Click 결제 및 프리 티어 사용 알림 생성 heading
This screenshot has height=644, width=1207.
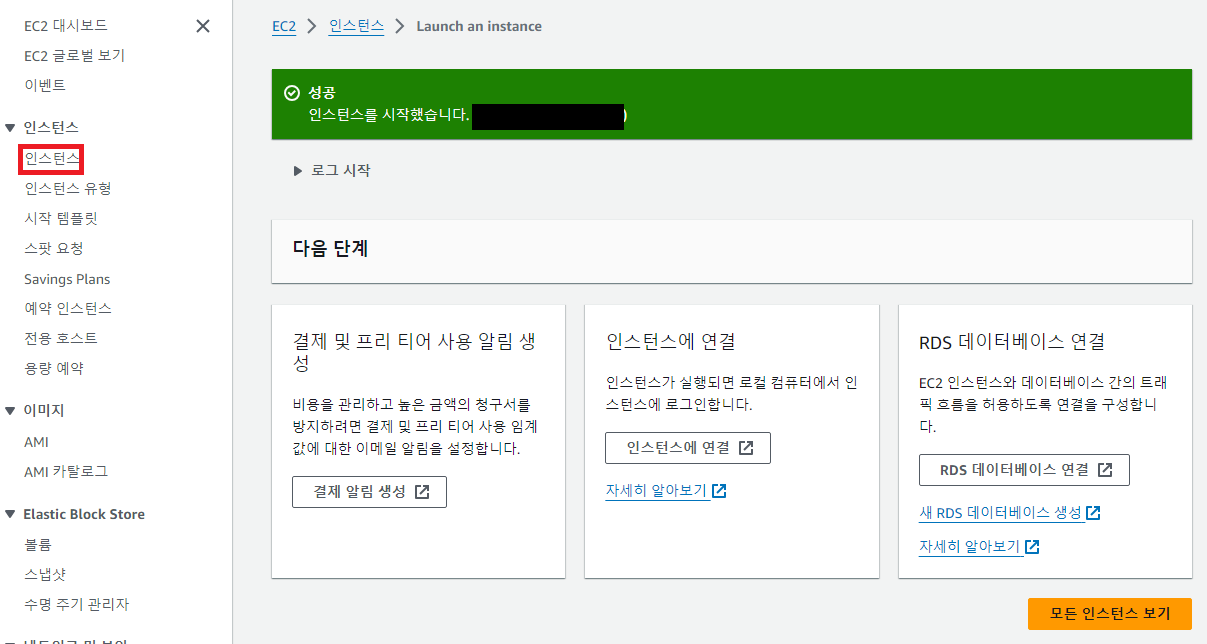(x=415, y=352)
